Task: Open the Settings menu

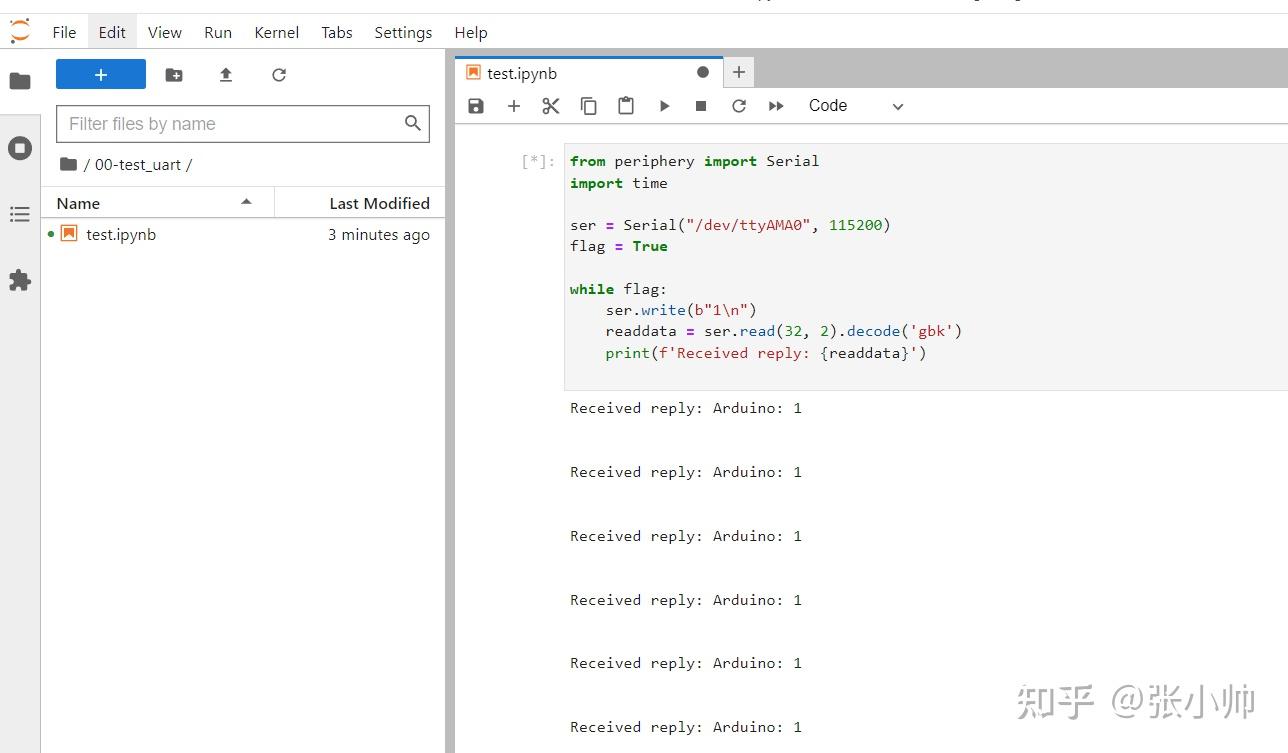Action: 403,32
